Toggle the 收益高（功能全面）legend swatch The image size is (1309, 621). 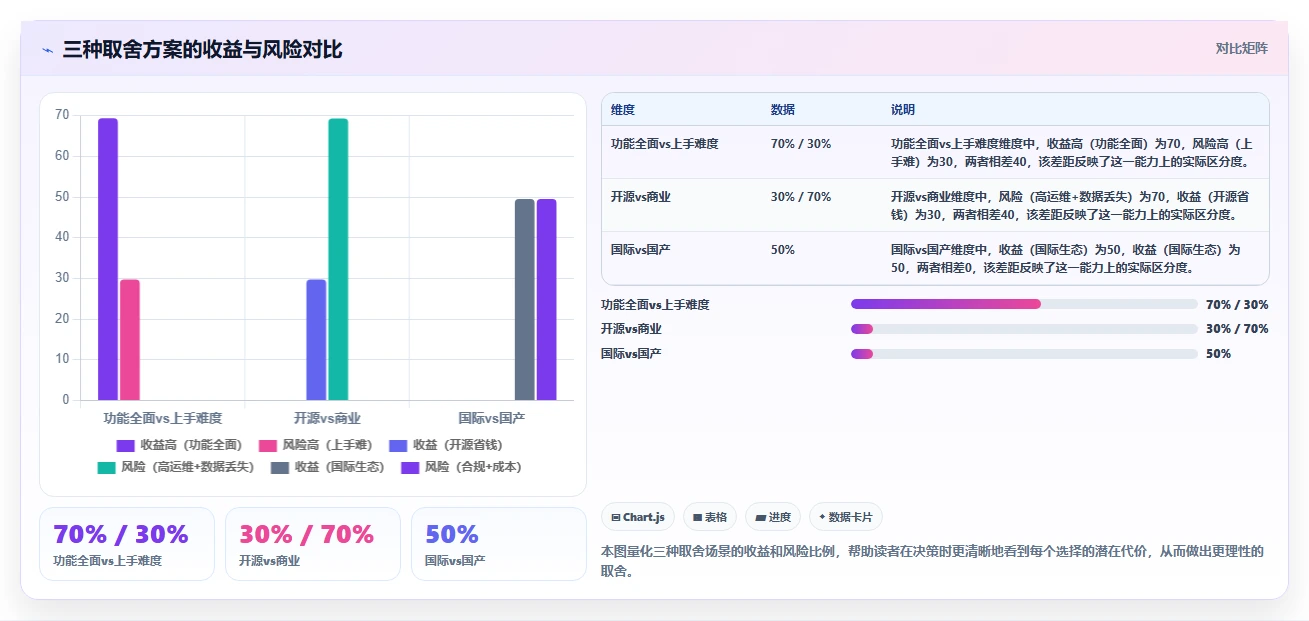(125, 445)
